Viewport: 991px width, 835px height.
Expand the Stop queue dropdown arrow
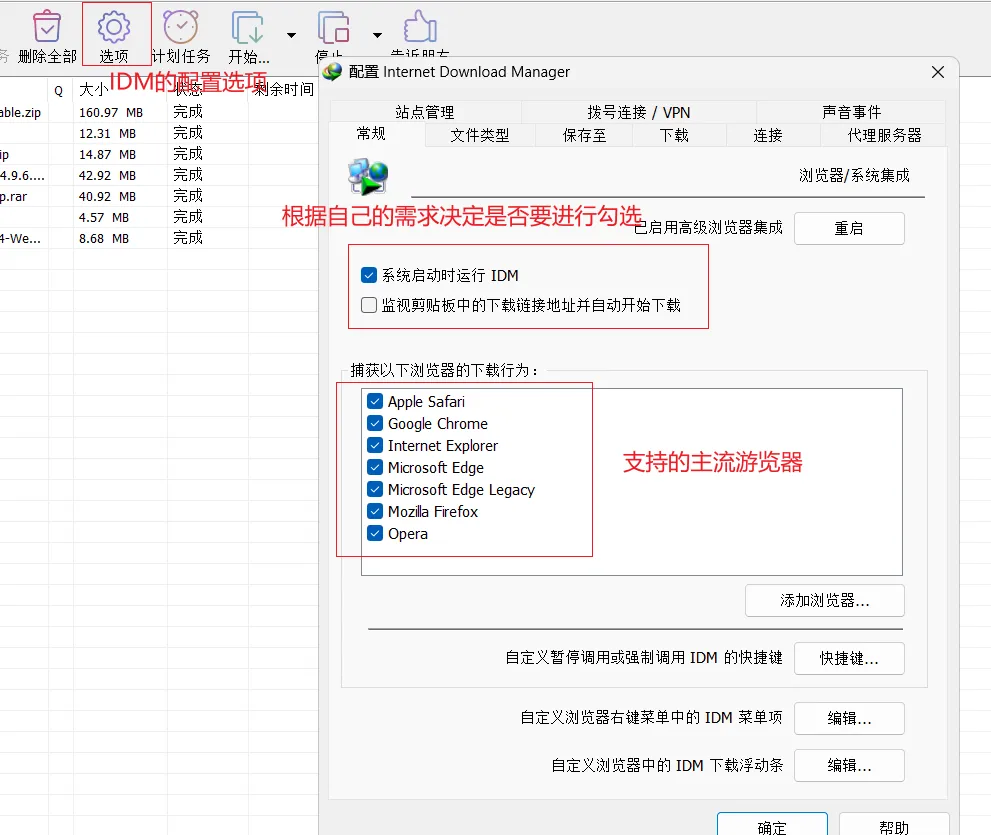coord(377,35)
